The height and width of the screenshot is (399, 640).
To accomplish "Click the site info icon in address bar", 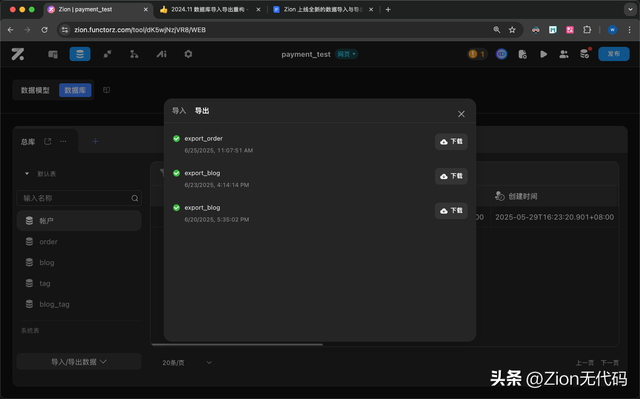I will click(x=64, y=30).
